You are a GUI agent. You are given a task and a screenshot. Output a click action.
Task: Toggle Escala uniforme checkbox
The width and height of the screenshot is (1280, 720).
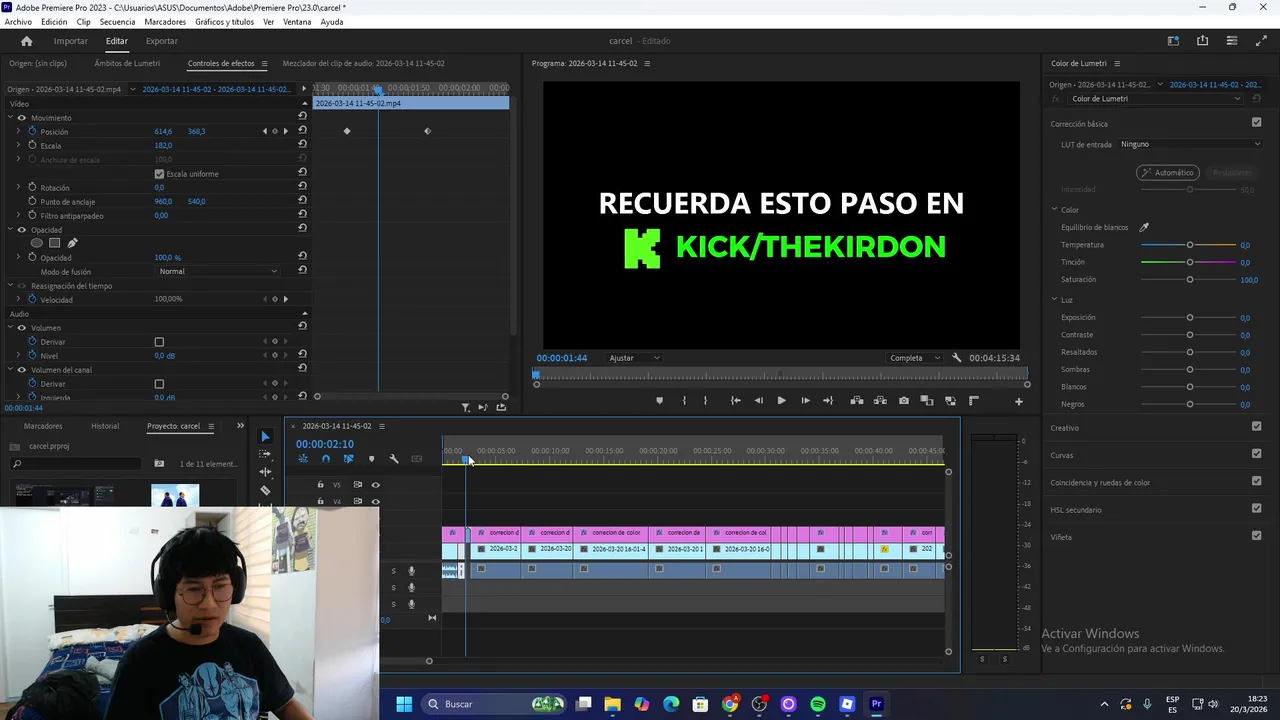159,174
